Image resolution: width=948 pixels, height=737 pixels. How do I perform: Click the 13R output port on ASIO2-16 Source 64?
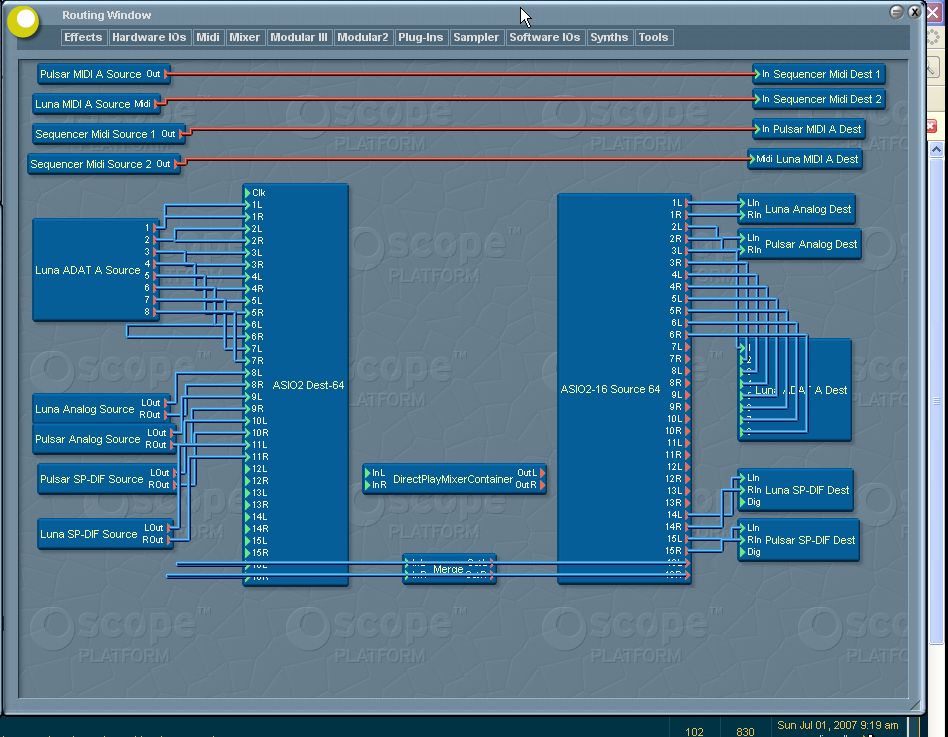coord(687,503)
